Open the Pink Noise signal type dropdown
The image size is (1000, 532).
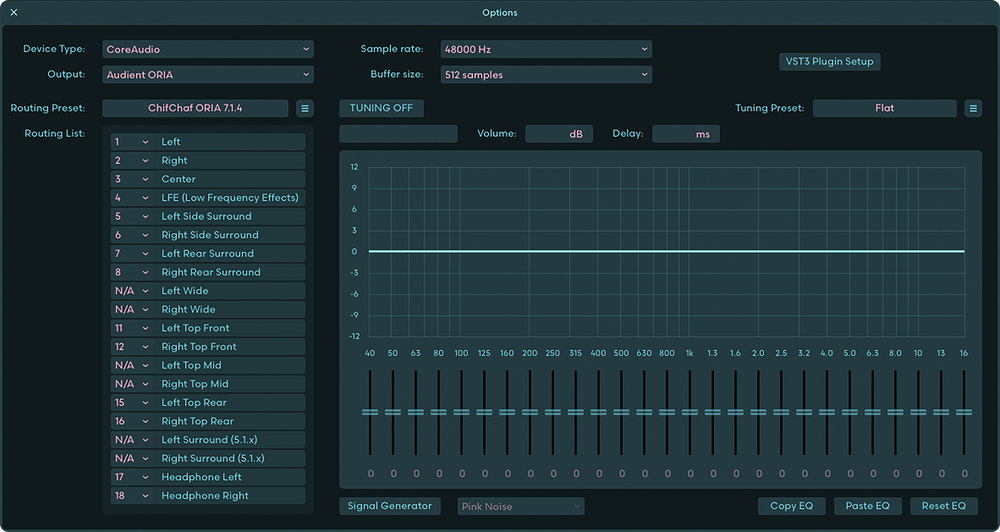[x=521, y=506]
